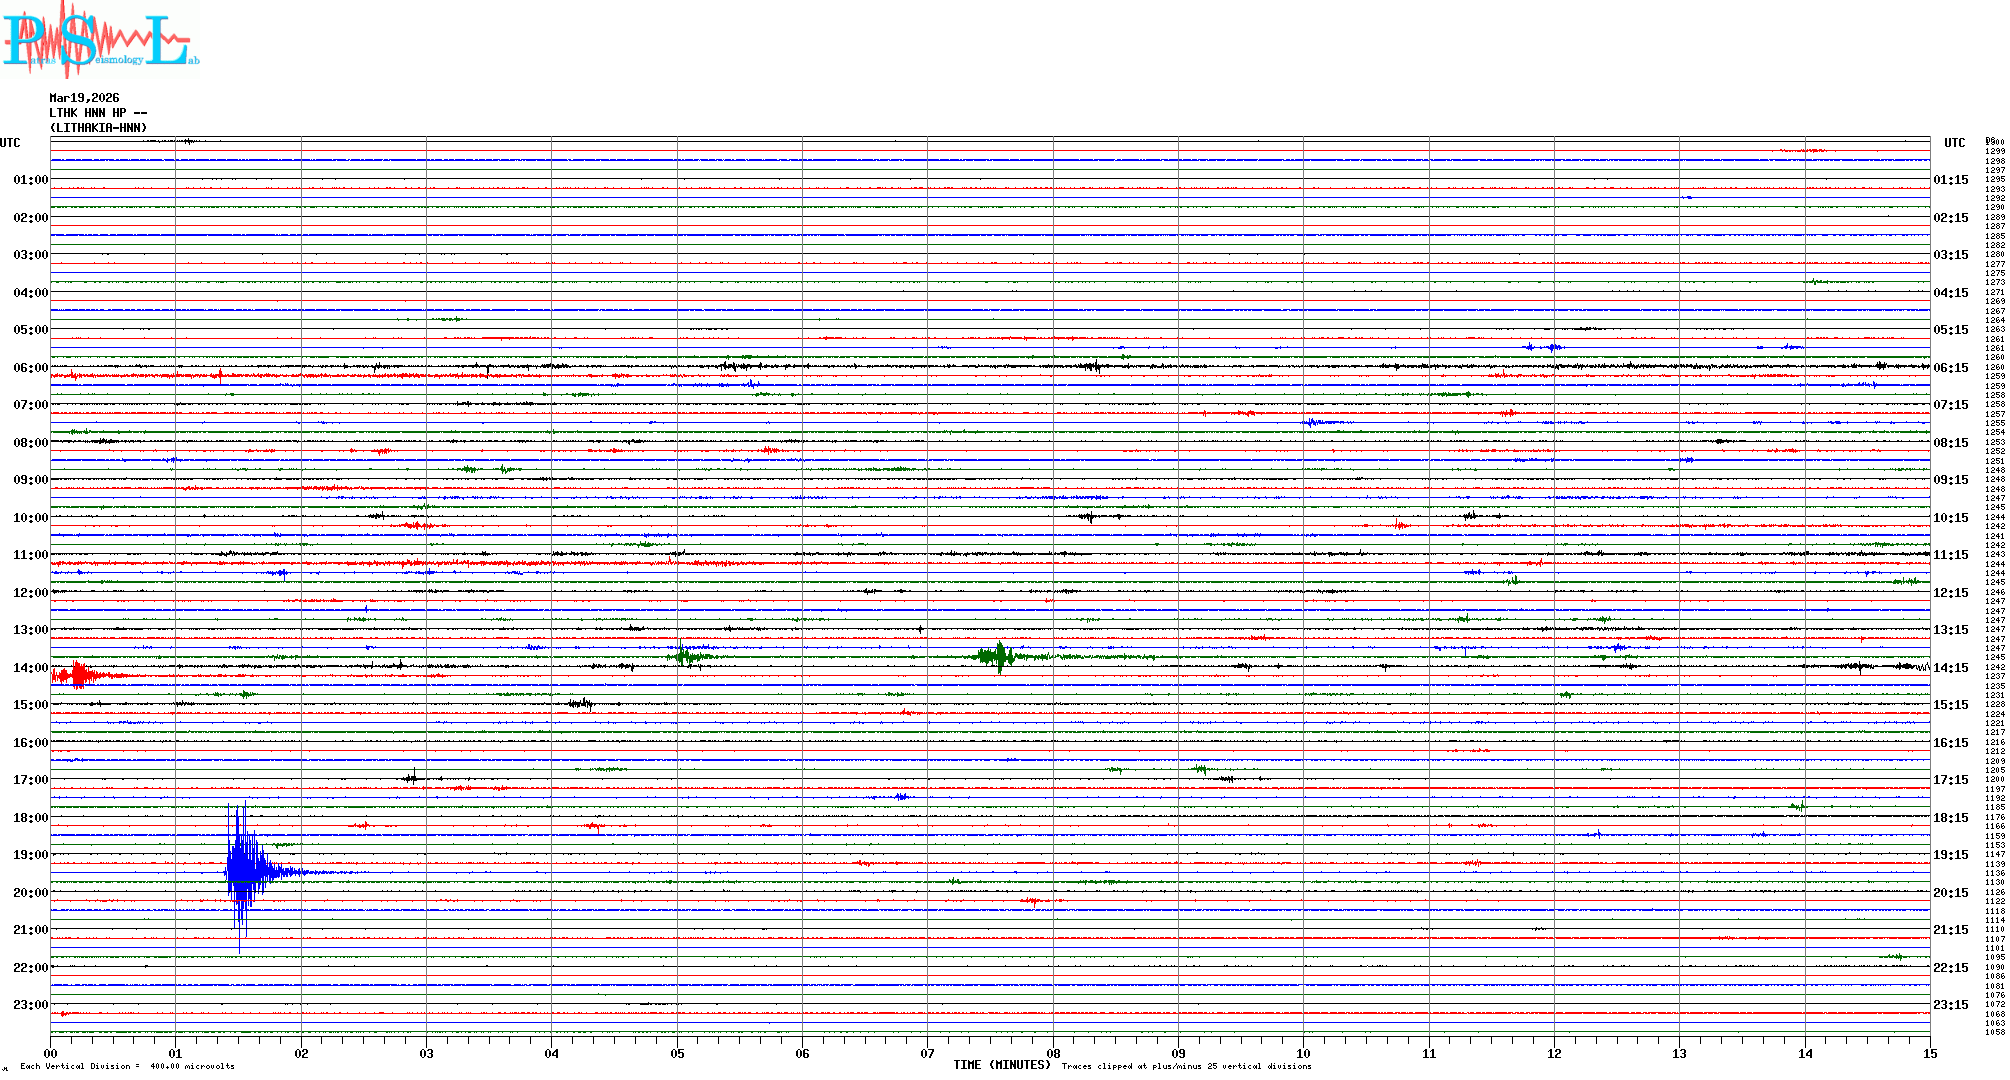Click the 23:15 time label on right
The height and width of the screenshot is (1080, 2010).
tap(1950, 1005)
